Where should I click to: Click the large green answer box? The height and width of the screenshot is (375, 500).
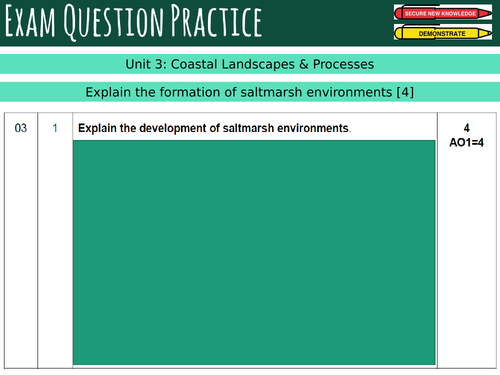(254, 253)
